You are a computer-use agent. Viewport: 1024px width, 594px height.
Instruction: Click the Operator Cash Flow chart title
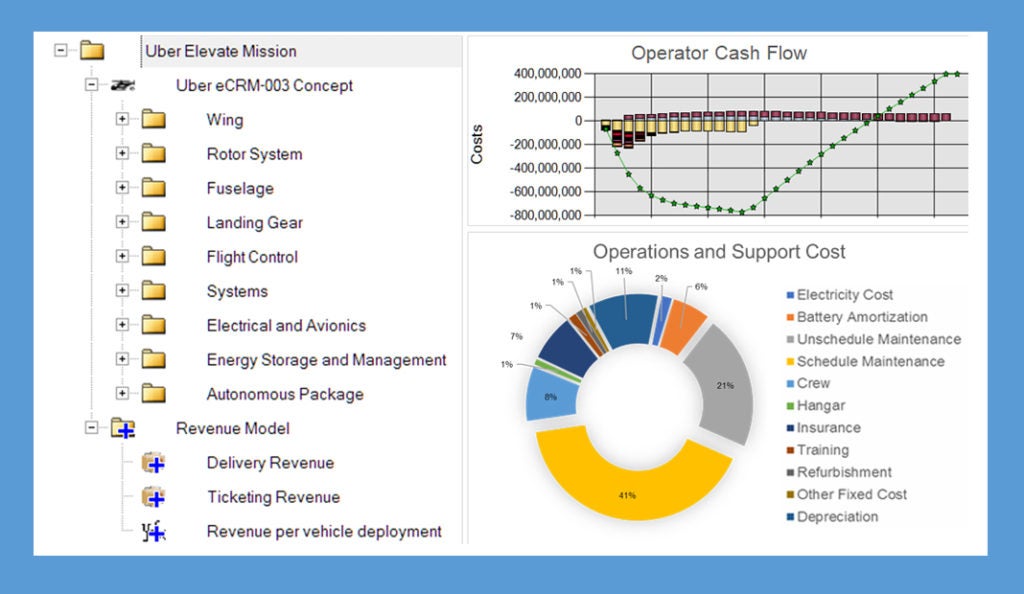tap(718, 53)
